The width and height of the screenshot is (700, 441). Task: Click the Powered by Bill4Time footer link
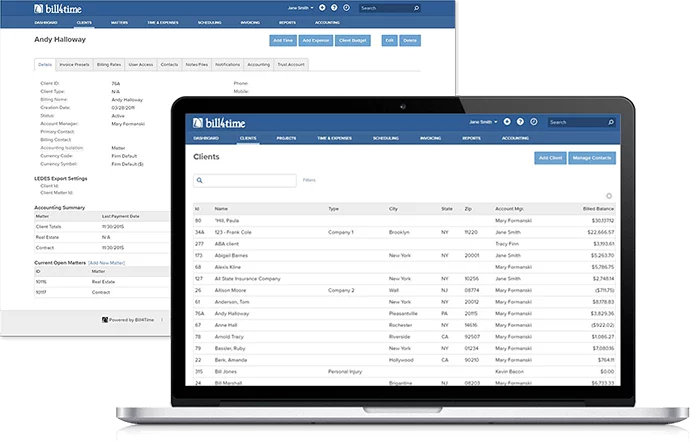[128, 320]
